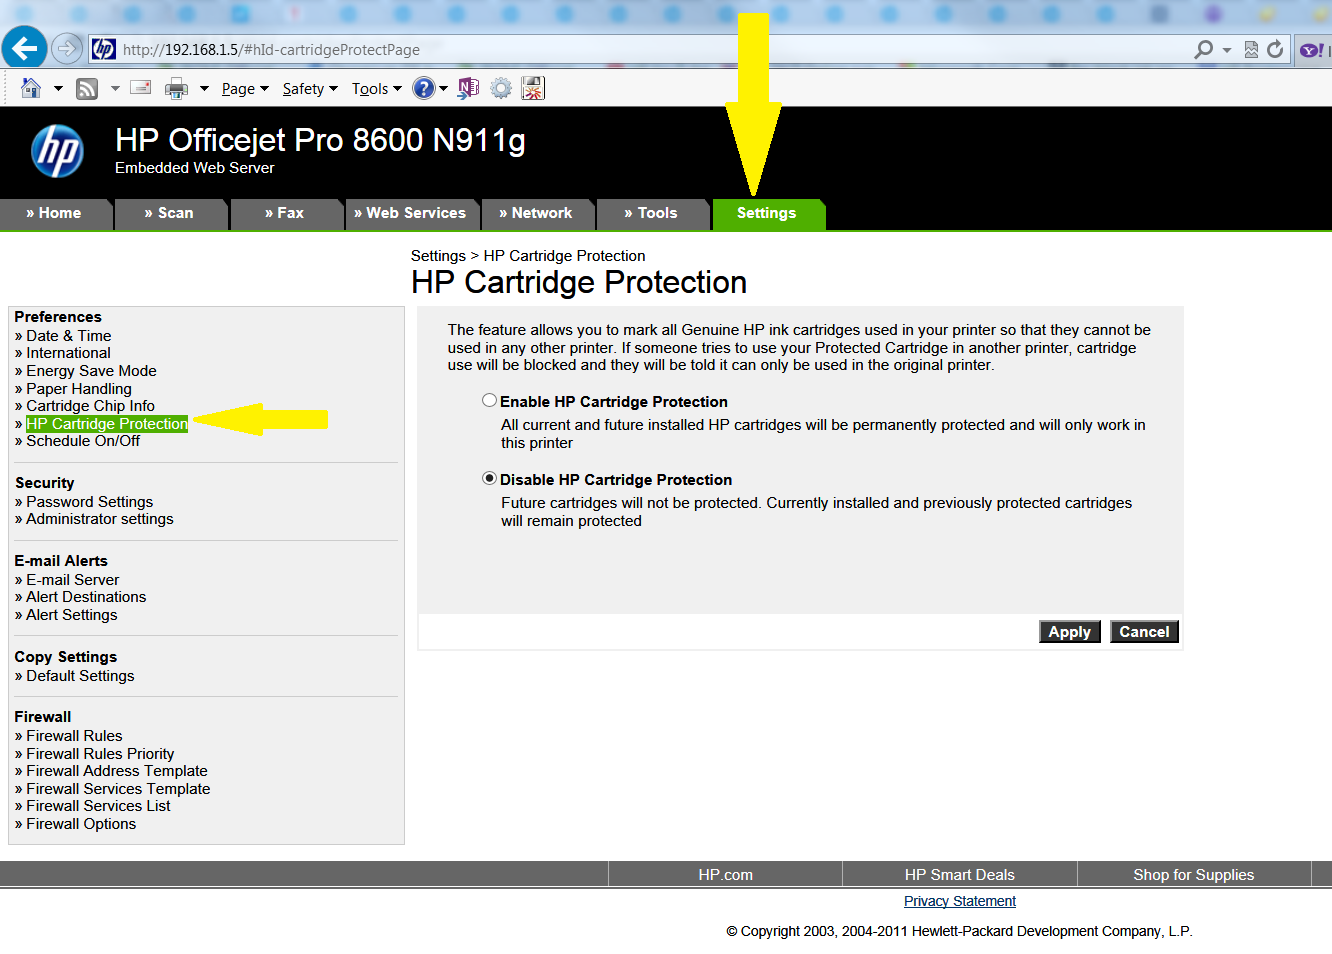Viewport: 1332px width, 954px height.
Task: Toggle the Compatibility View page icon
Action: (1251, 49)
